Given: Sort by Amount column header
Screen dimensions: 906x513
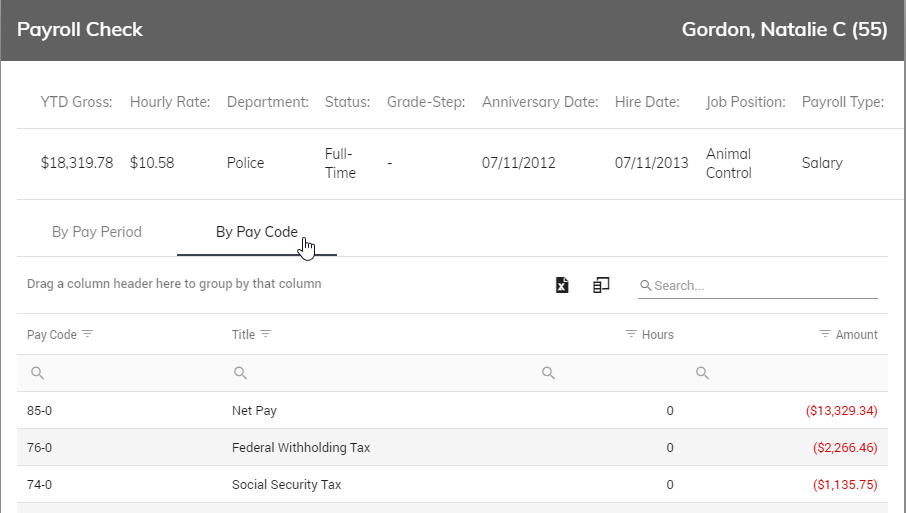Looking at the screenshot, I should pyautogui.click(x=856, y=334).
